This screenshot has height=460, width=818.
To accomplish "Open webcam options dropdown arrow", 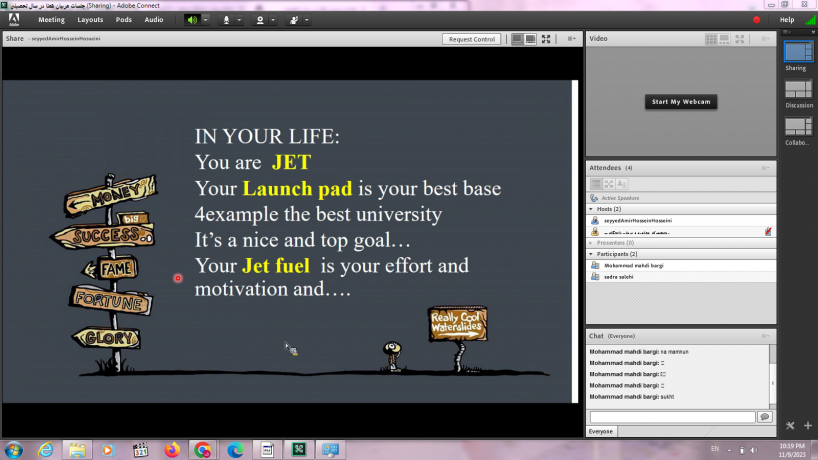I will (x=273, y=20).
